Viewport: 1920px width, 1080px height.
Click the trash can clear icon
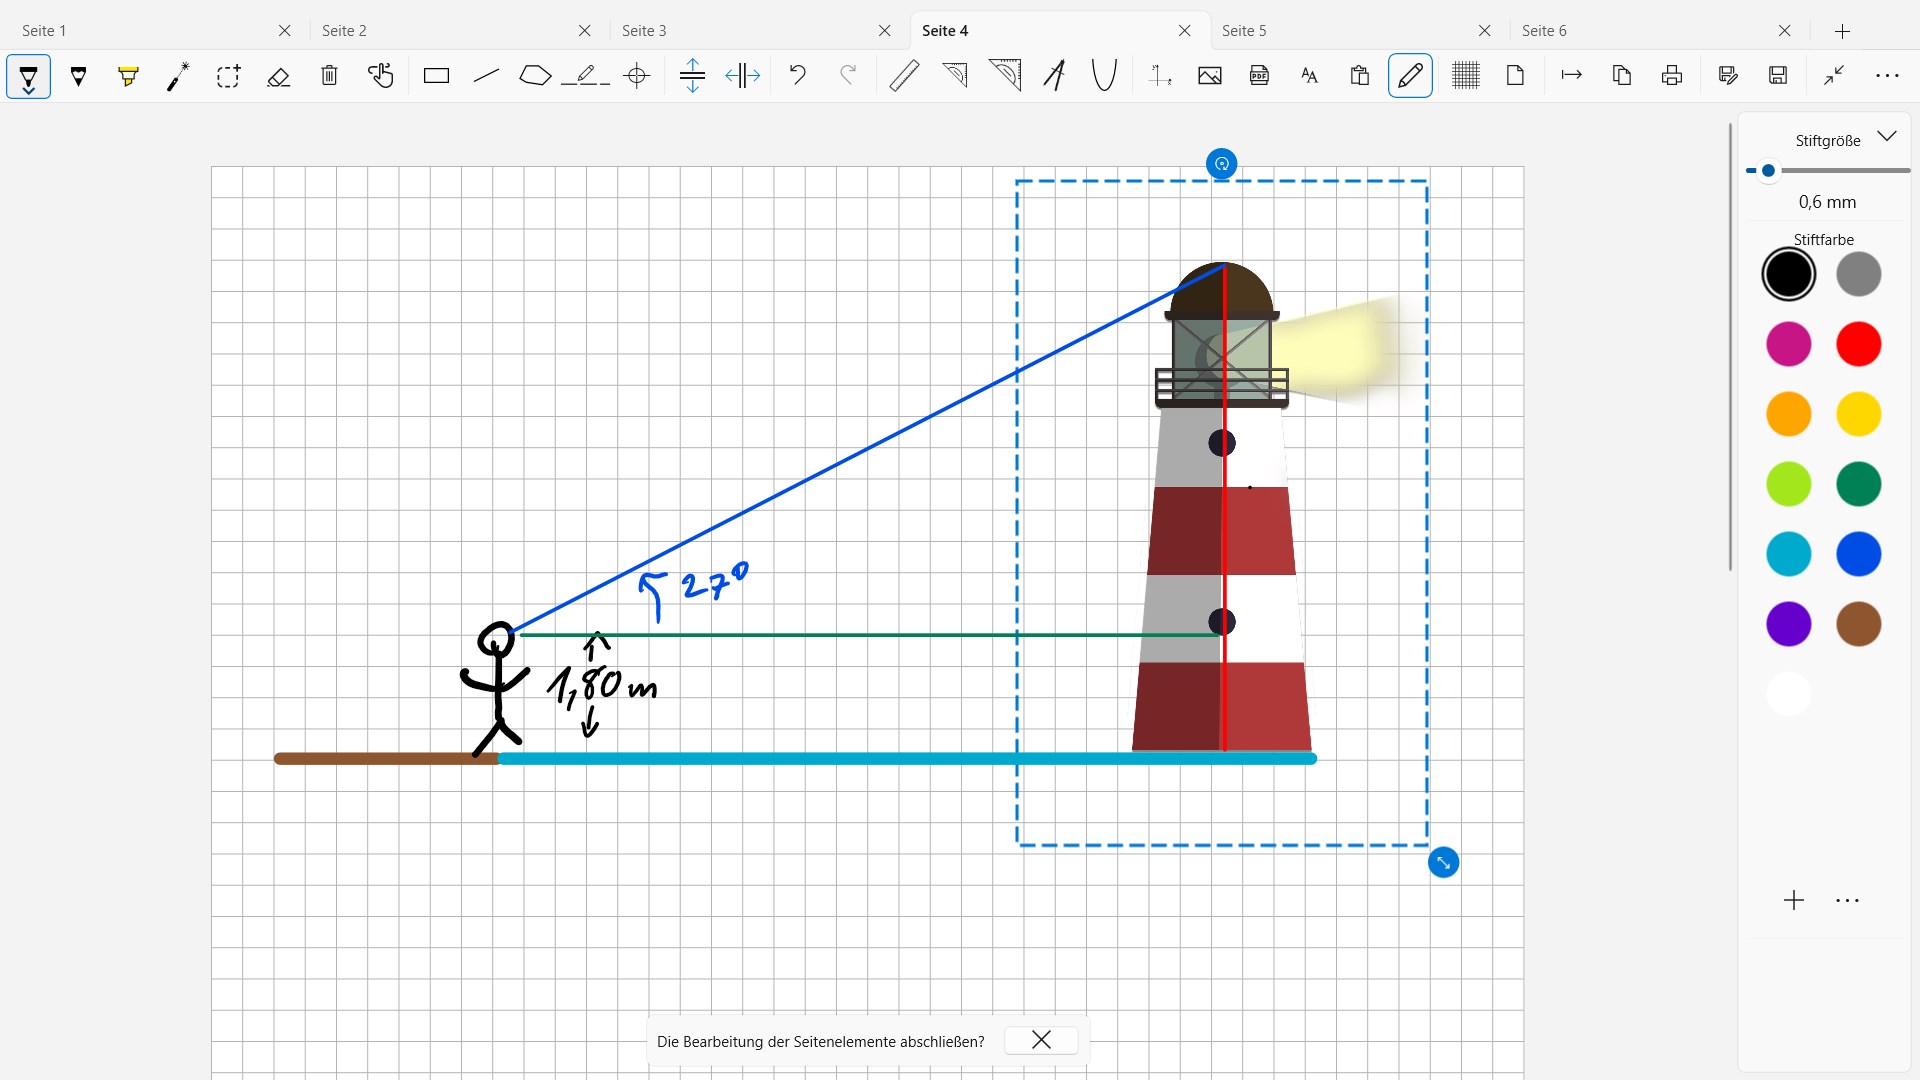329,76
